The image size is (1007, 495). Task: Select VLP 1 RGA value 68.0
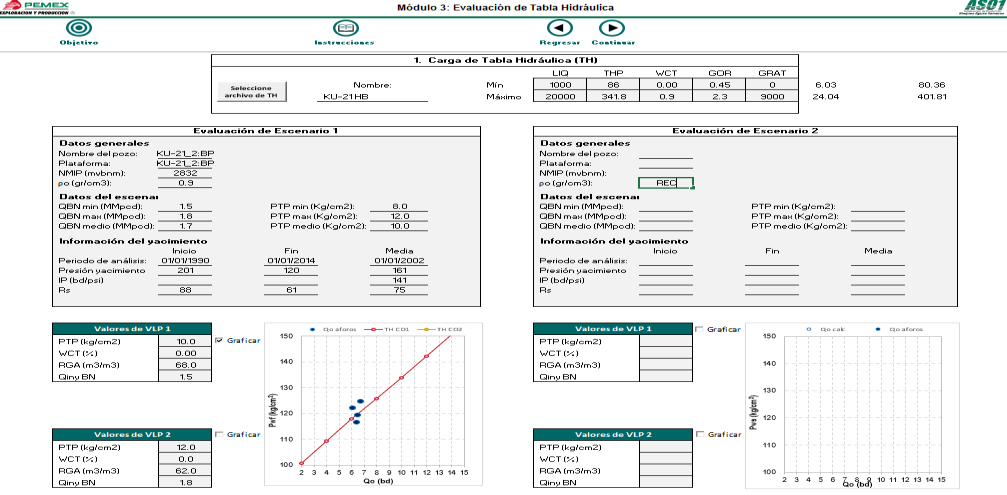pos(186,365)
